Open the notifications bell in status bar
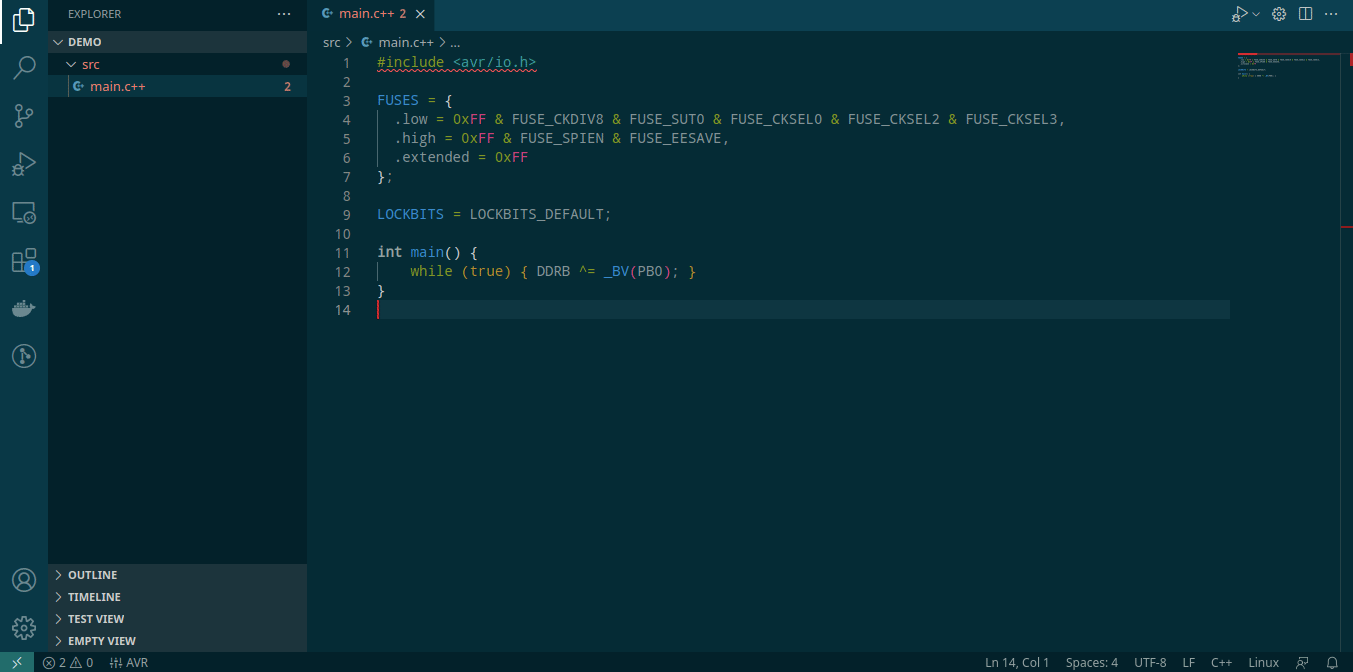1353x672 pixels. (1332, 662)
